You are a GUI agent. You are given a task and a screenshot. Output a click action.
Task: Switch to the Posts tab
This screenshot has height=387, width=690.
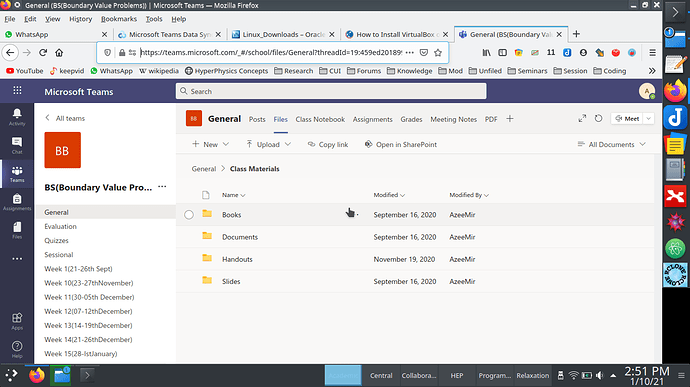257,119
